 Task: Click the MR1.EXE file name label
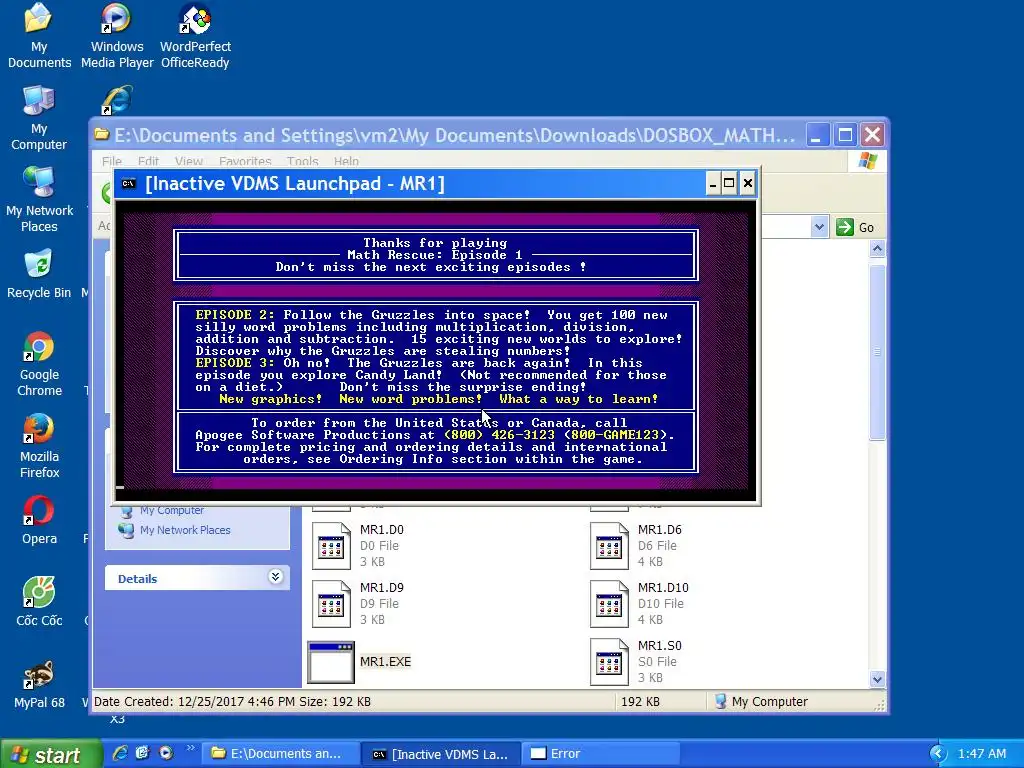pyautogui.click(x=385, y=662)
